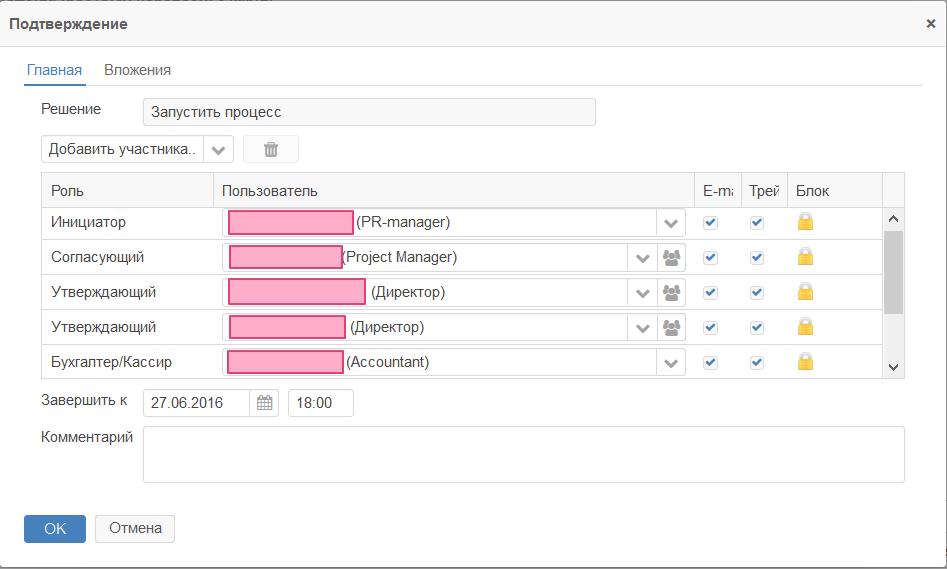This screenshot has height=569, width=947.
Task: Click the trash delete participant icon
Action: pos(270,149)
